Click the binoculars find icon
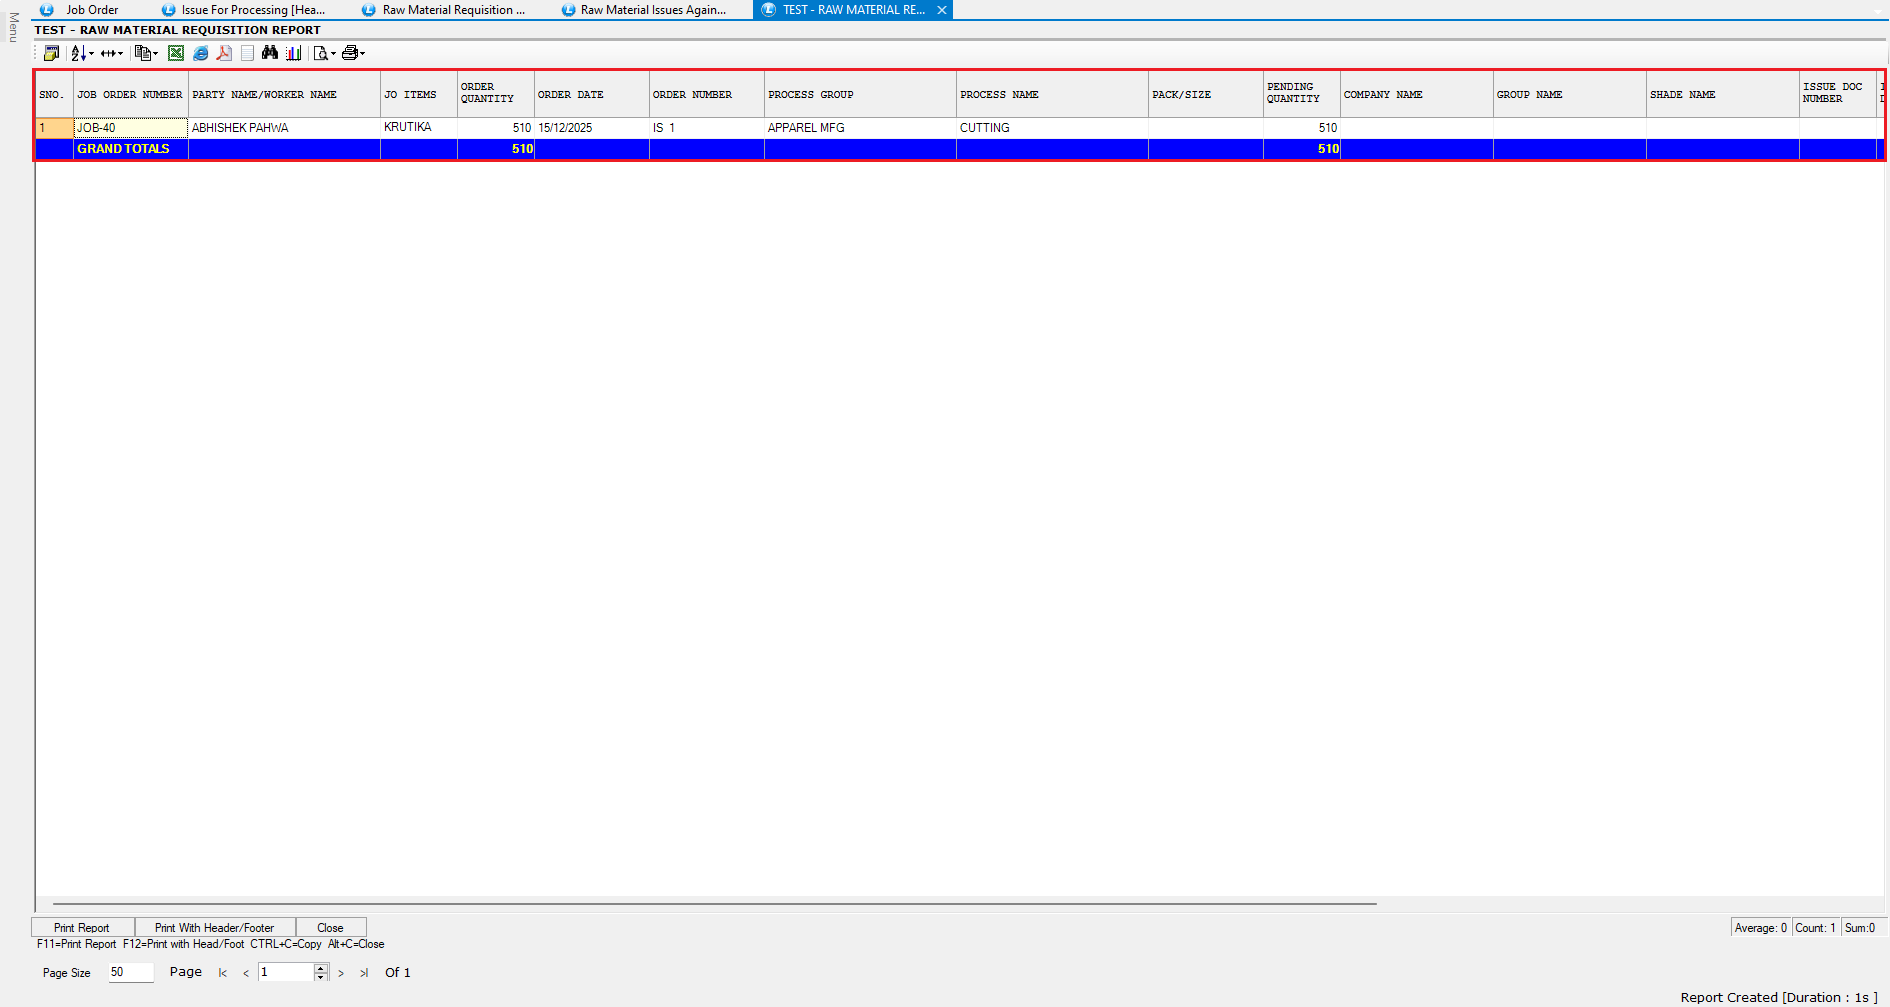 point(270,53)
